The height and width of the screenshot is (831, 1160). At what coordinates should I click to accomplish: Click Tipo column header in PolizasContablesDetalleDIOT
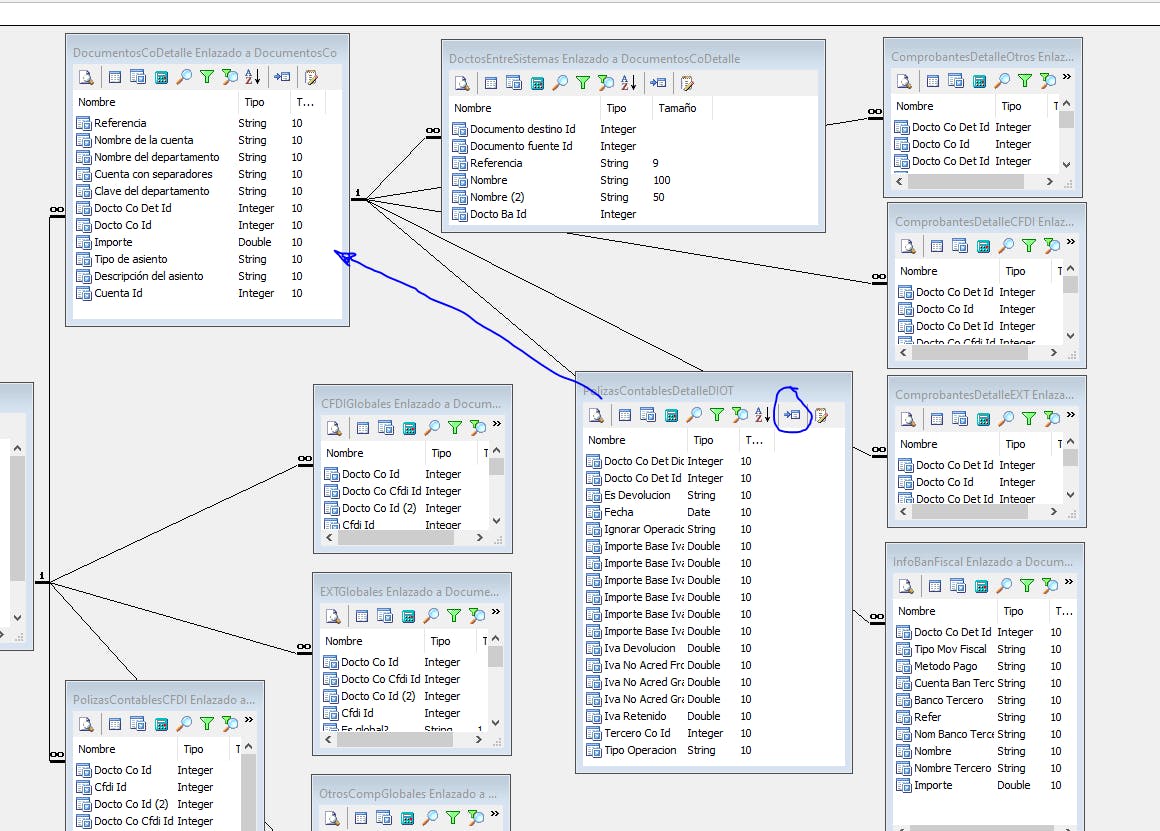click(704, 440)
